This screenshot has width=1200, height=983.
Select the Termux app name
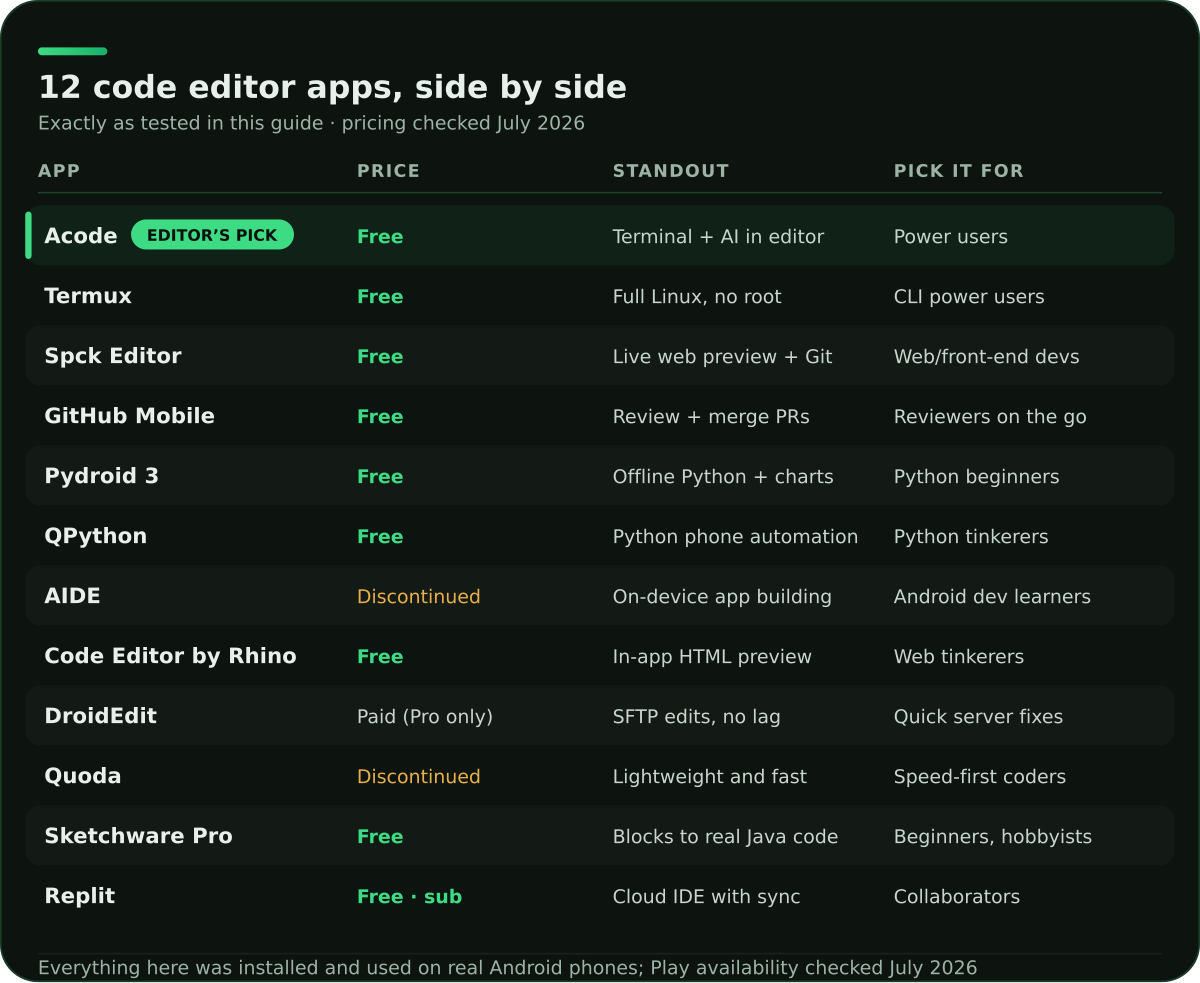[88, 296]
